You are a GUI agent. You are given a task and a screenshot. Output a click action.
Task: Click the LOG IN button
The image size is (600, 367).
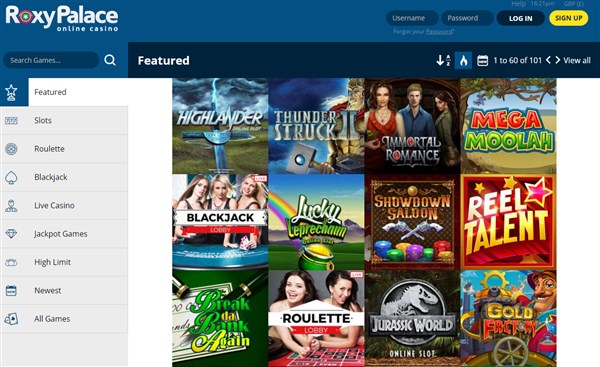coord(520,18)
